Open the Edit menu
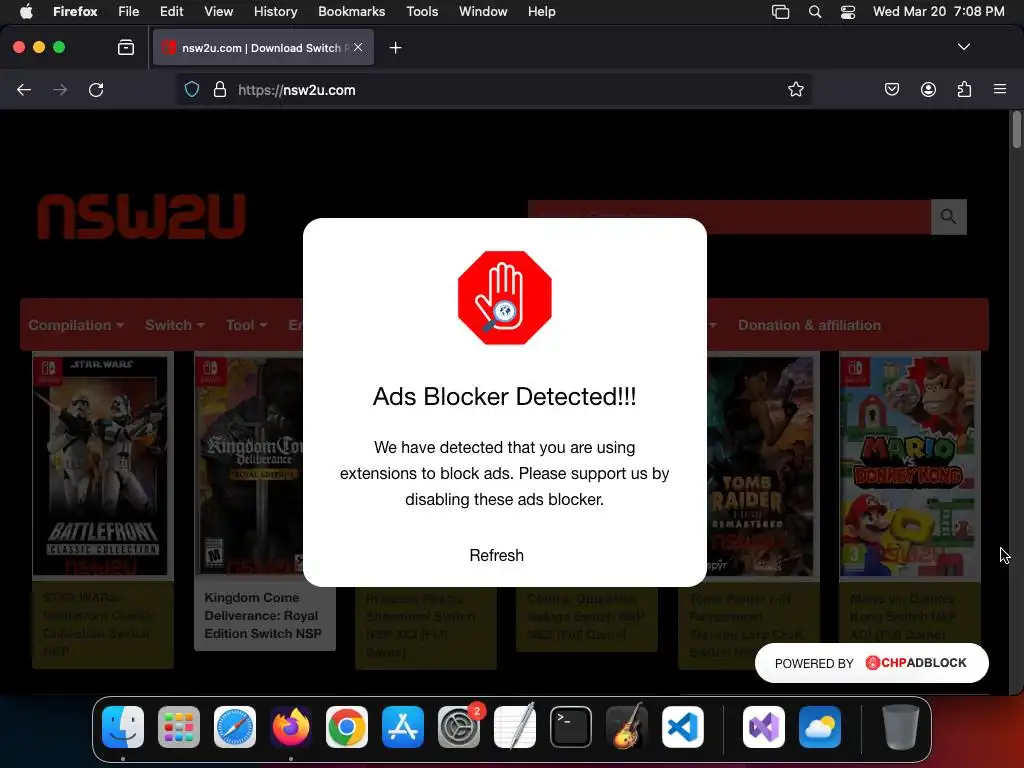This screenshot has width=1024, height=768. (x=171, y=11)
